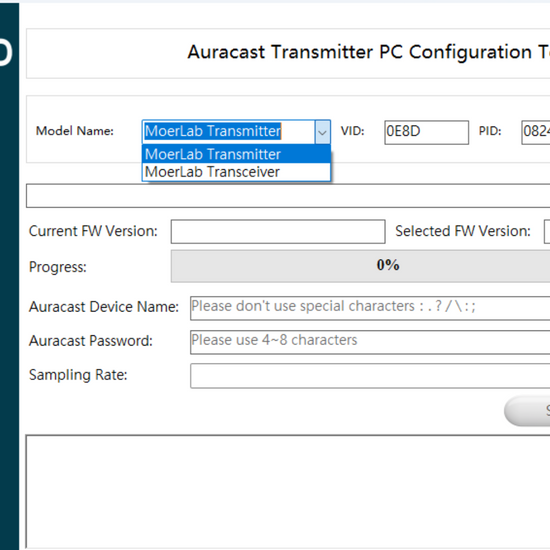Click the Sampling Rate label

(78, 375)
